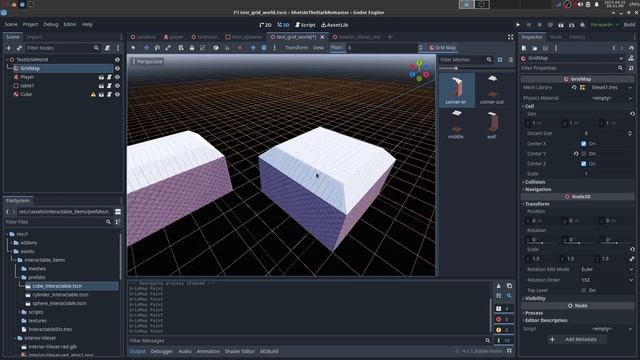The height and width of the screenshot is (360, 640).
Task: Click the warning icon on Cube node
Action: coord(93,94)
